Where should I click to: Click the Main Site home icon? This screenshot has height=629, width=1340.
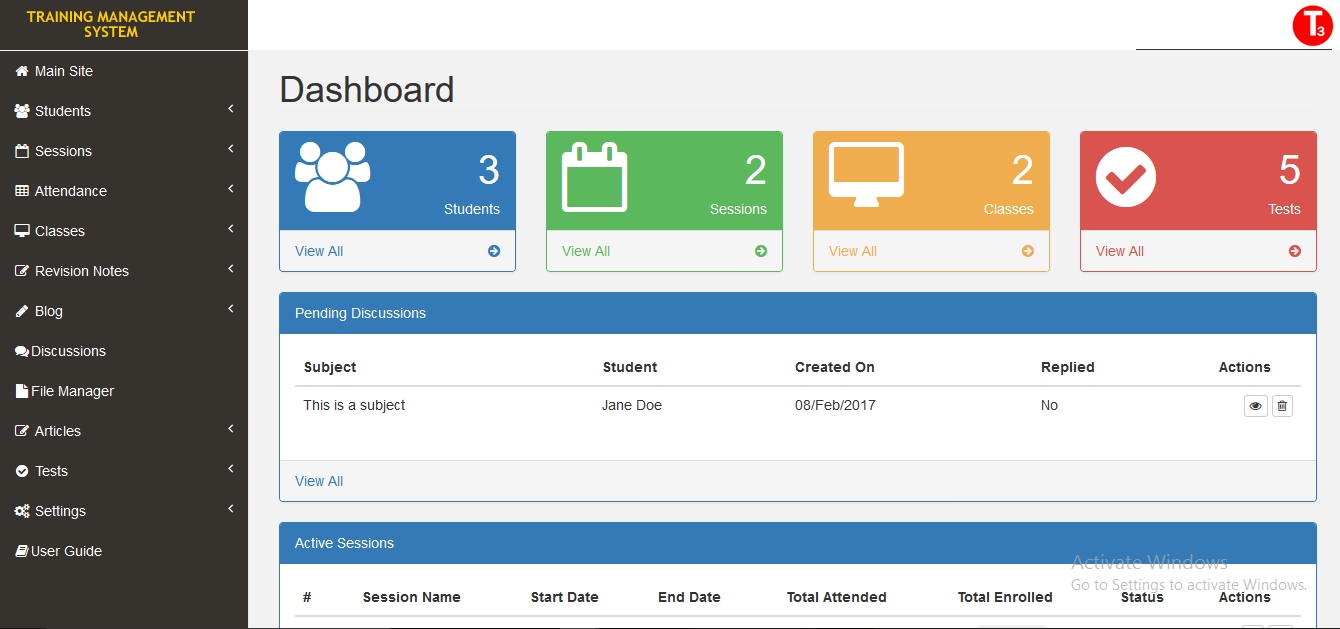pos(22,71)
